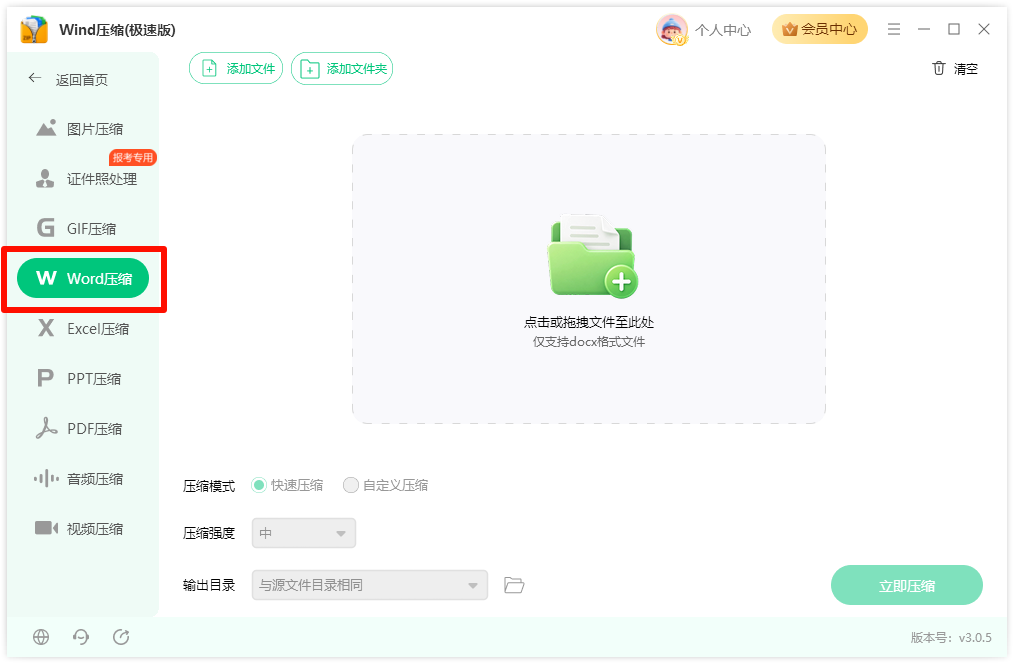This screenshot has width=1014, height=664.
Task: Open 个人中心 link in title bar
Action: tap(723, 30)
